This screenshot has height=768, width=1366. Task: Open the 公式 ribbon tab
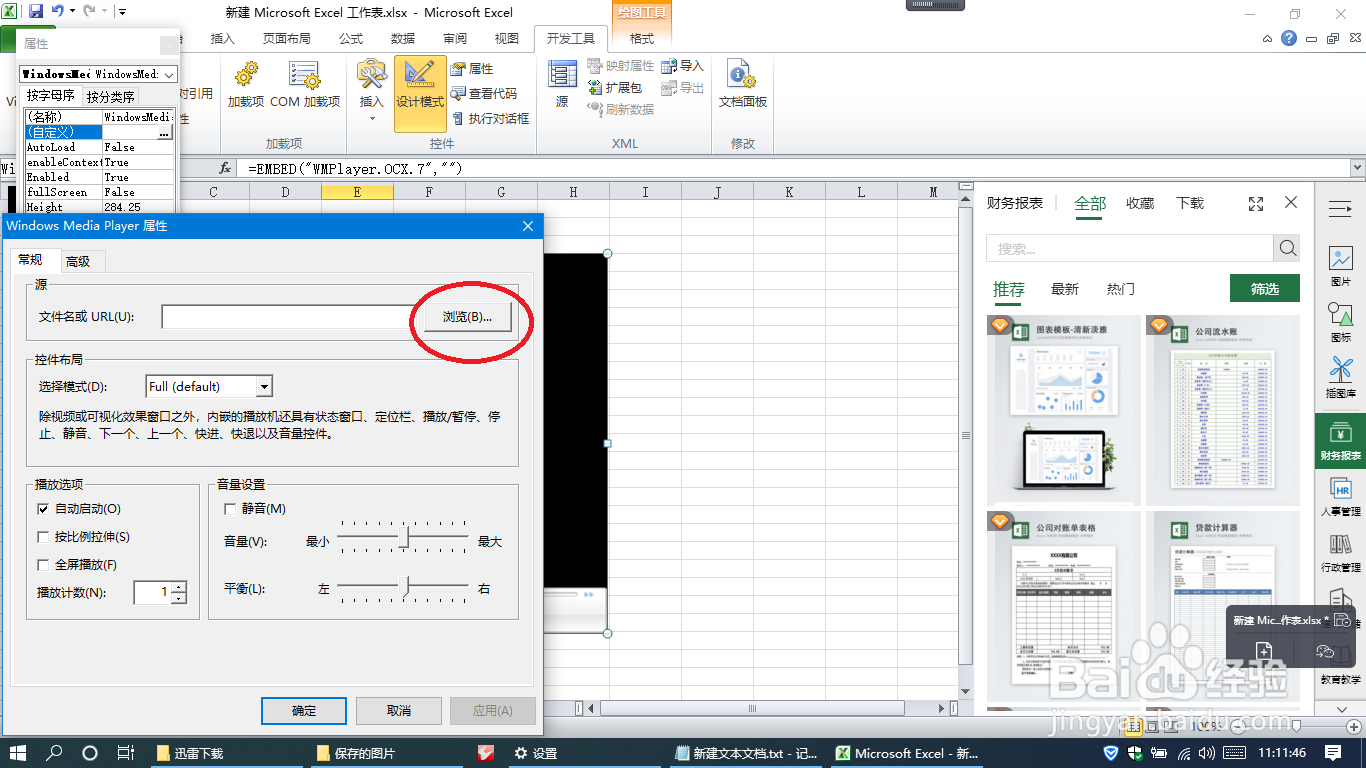[x=351, y=39]
